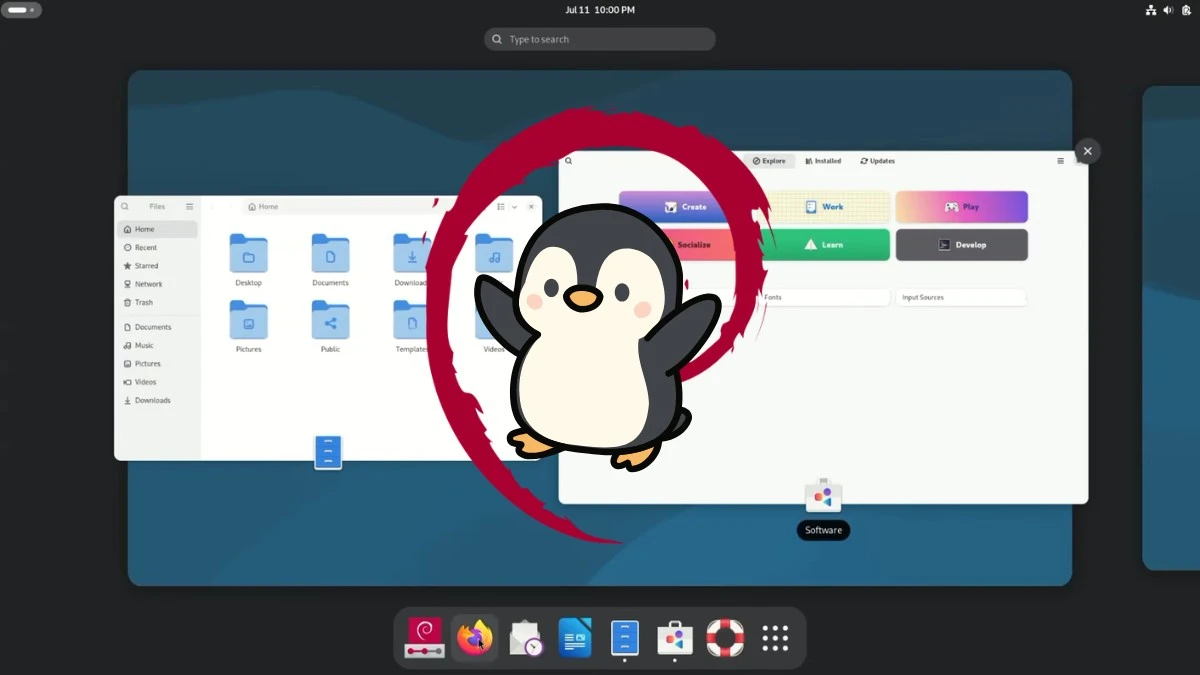The height and width of the screenshot is (675, 1200).
Task: Switch to the Installed tab in Software
Action: coord(823,161)
